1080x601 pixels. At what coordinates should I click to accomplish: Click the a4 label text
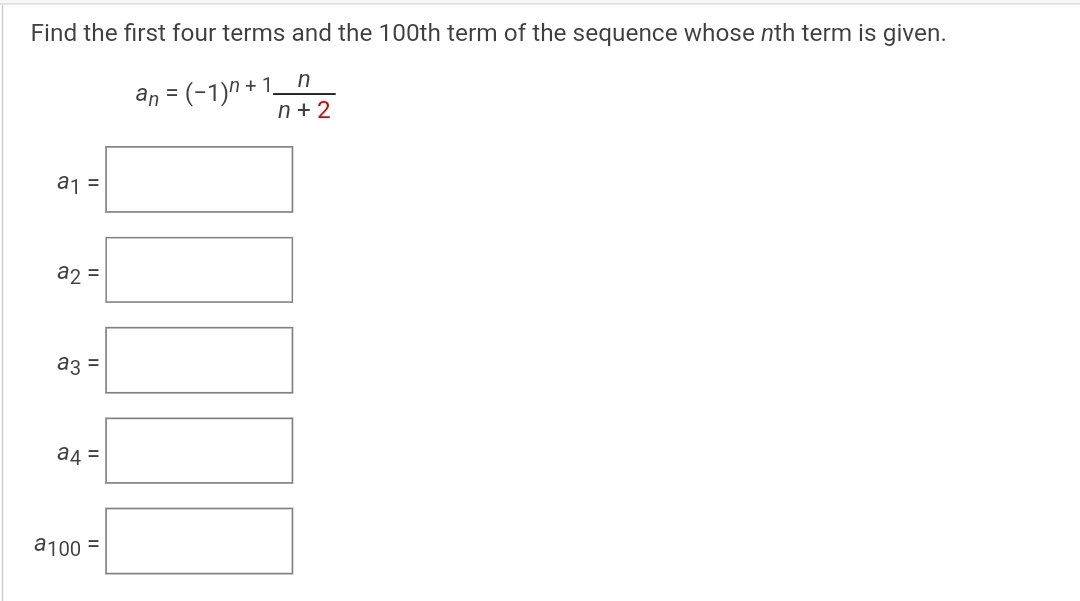69,454
